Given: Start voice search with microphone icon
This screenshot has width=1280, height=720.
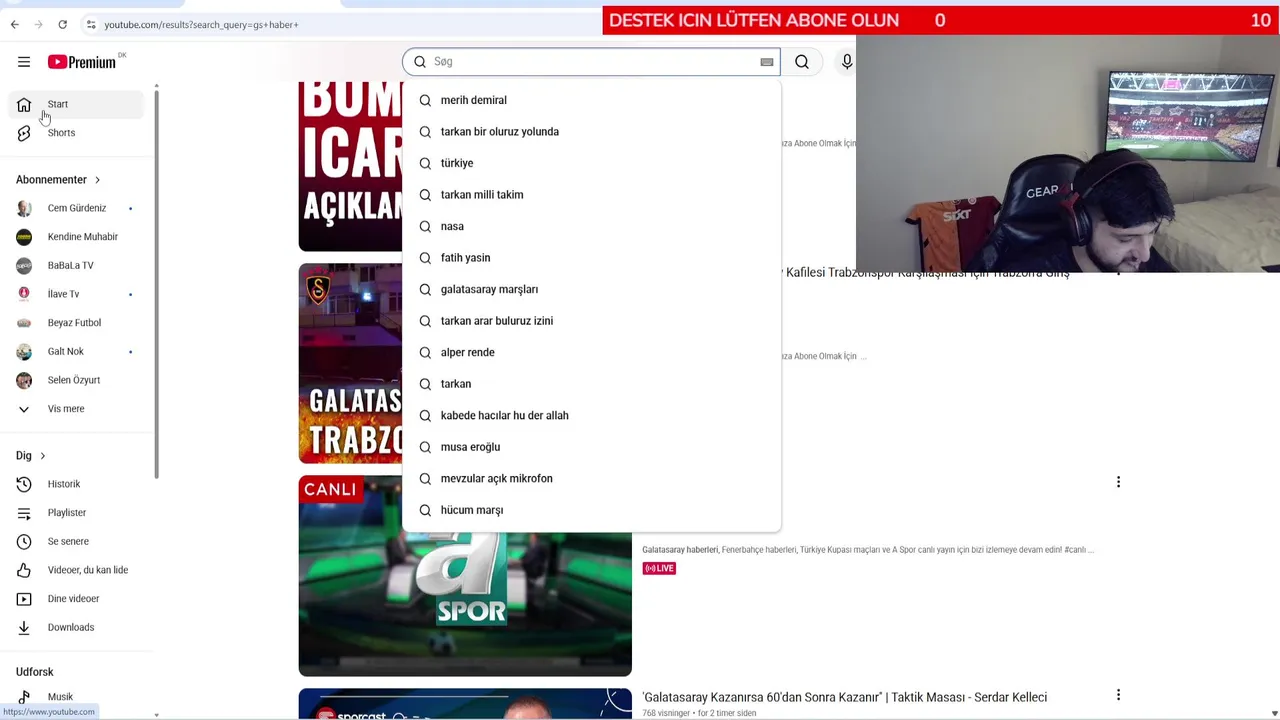Looking at the screenshot, I should coord(847,62).
